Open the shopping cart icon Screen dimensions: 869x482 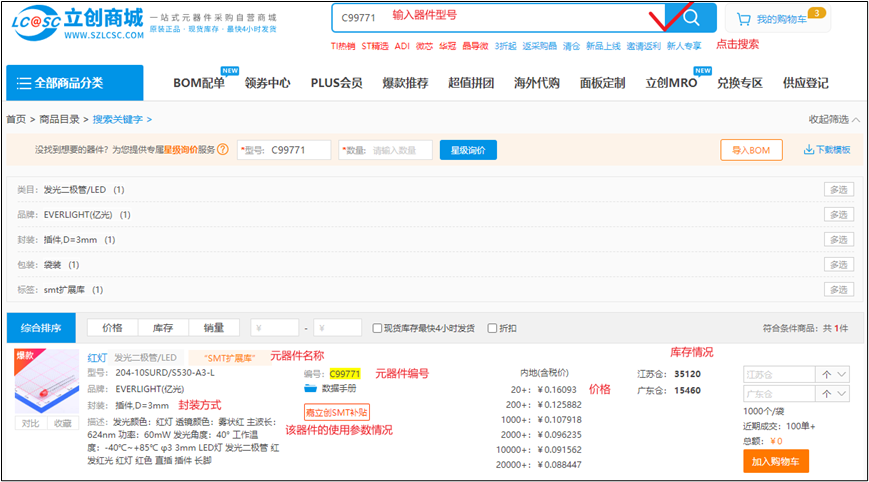click(x=743, y=19)
